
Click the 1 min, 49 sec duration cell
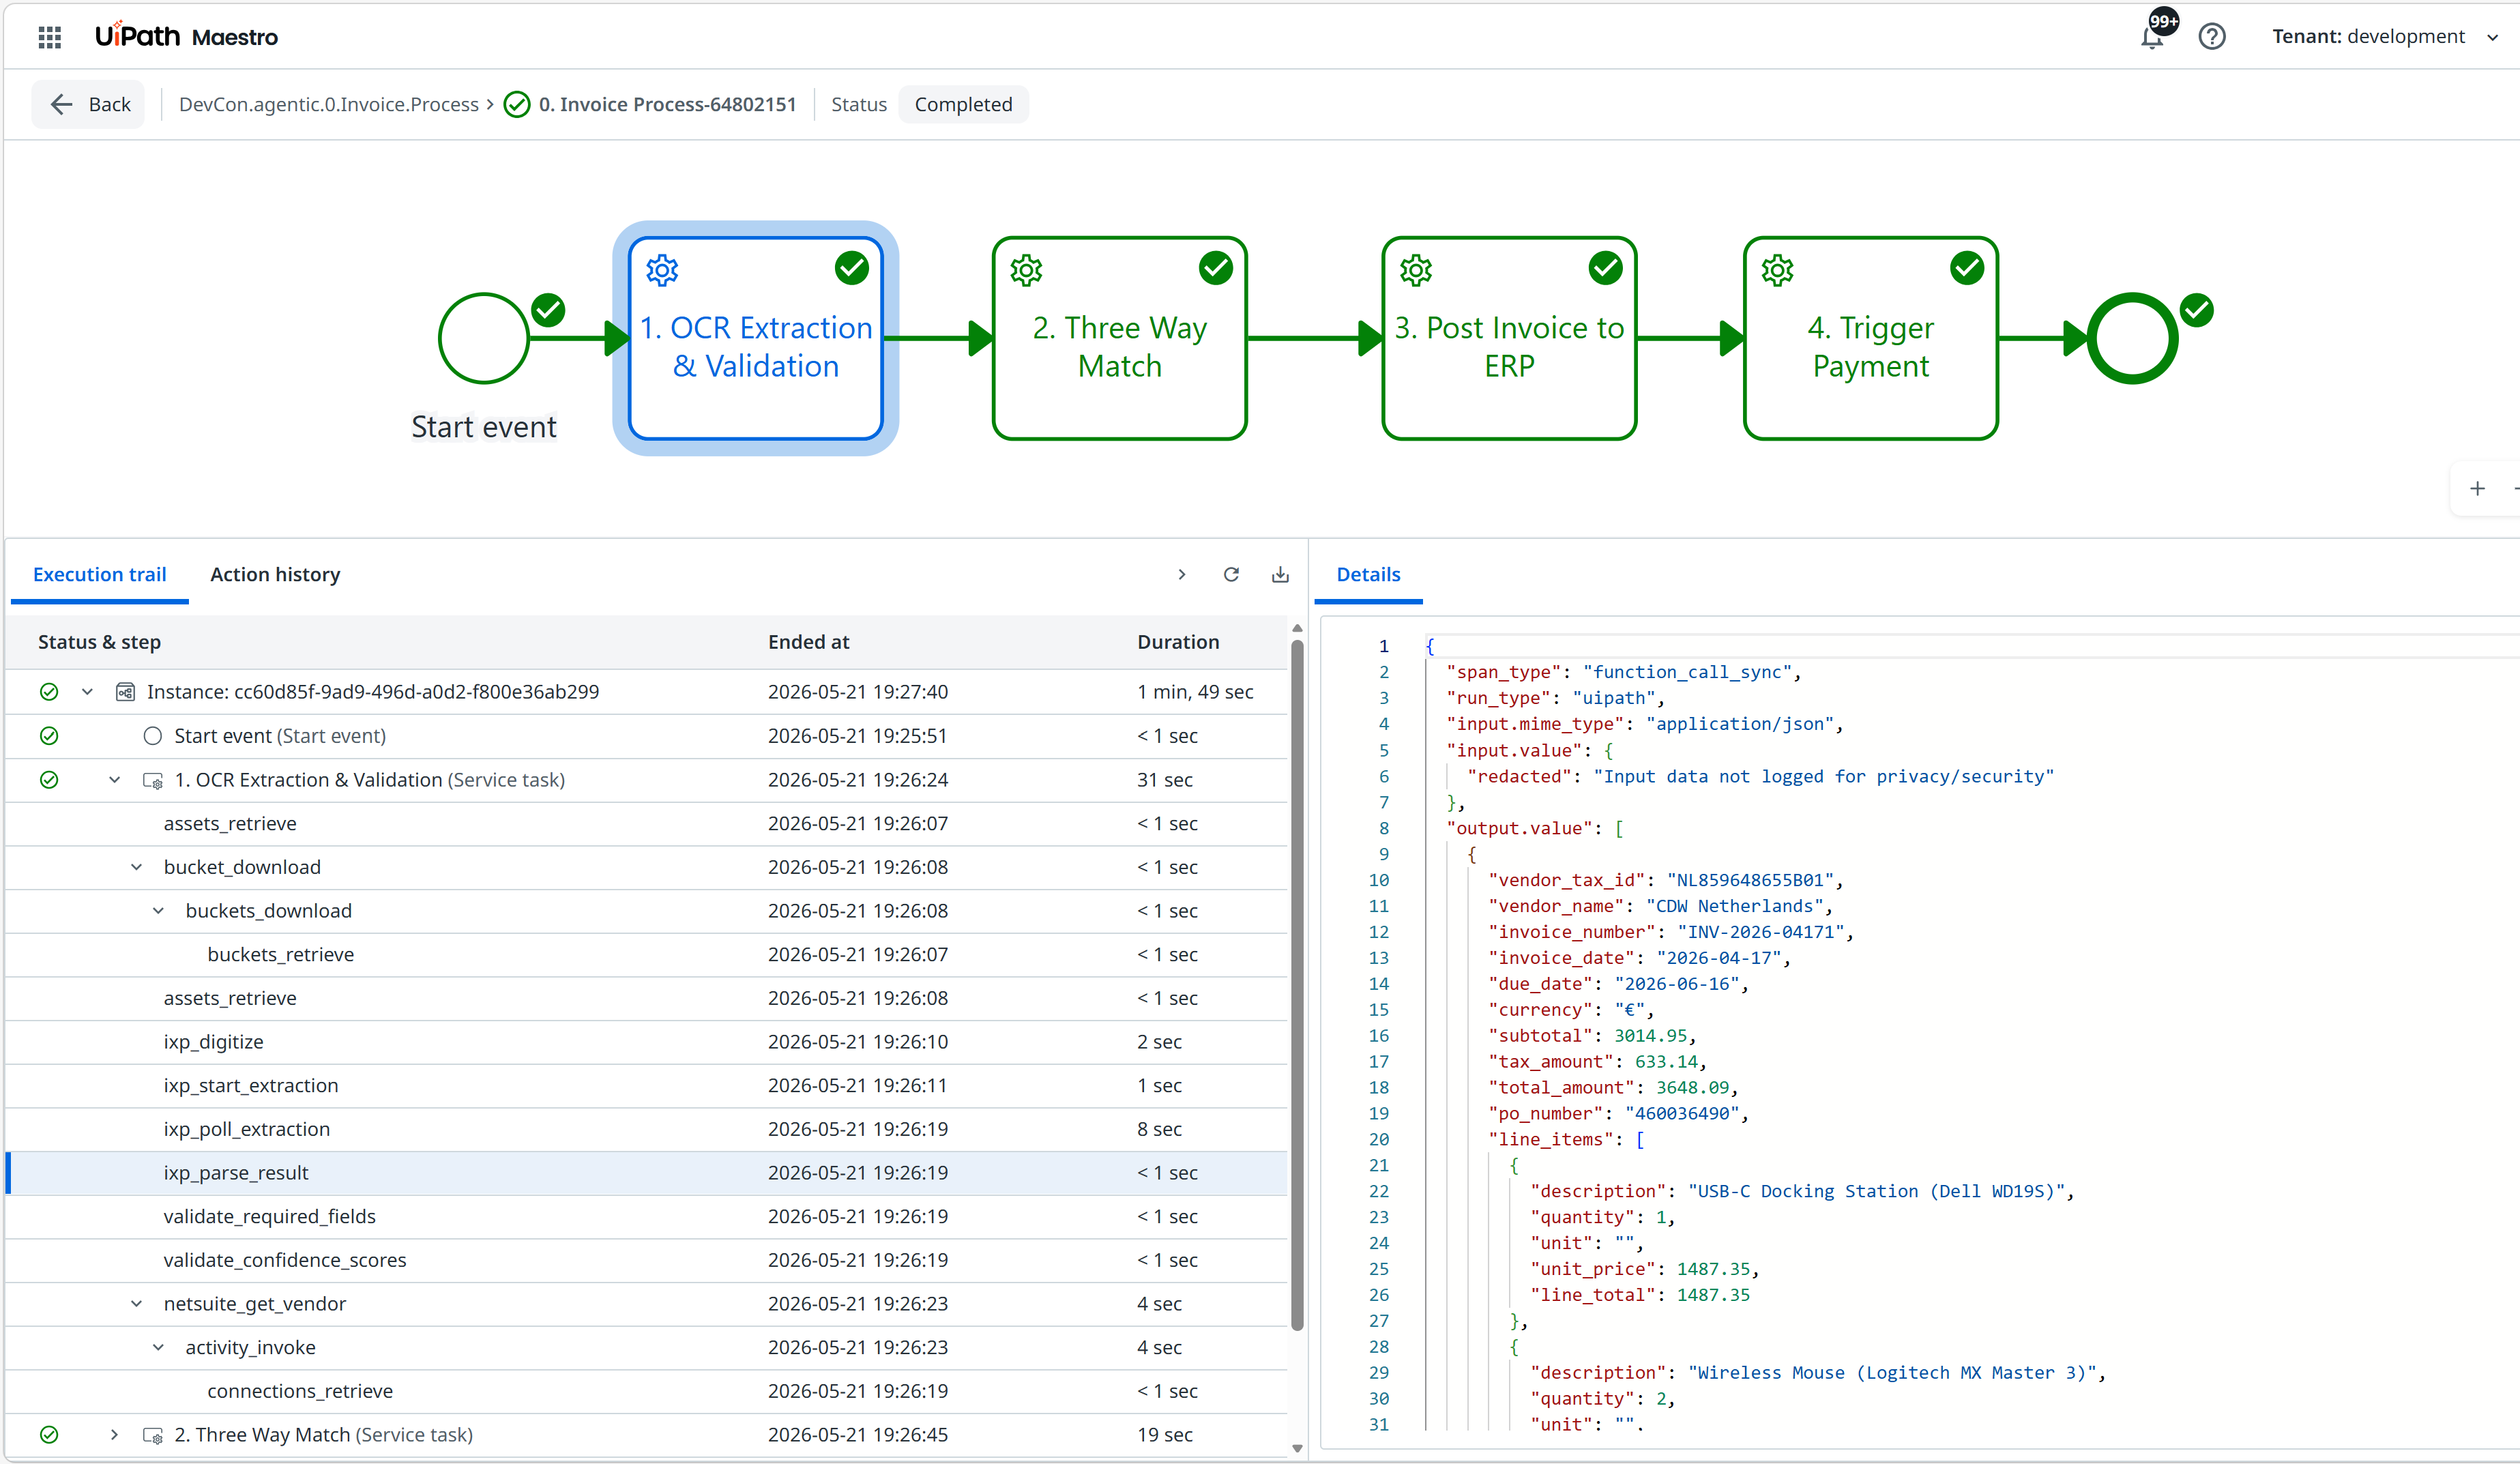coord(1195,692)
